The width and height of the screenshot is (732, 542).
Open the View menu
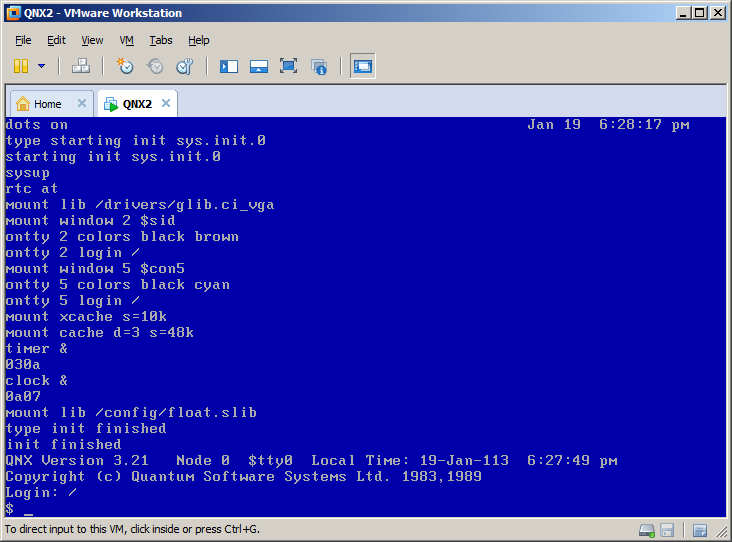tap(92, 40)
